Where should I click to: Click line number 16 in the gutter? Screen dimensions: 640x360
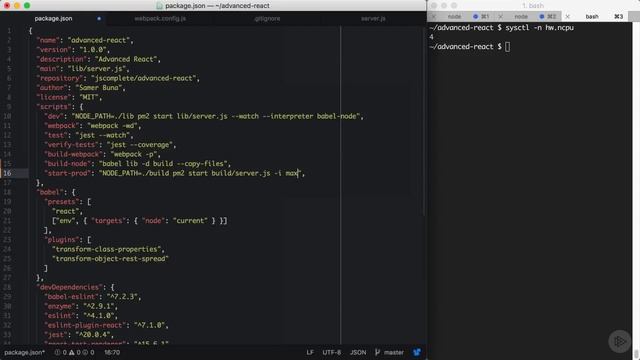[8, 173]
